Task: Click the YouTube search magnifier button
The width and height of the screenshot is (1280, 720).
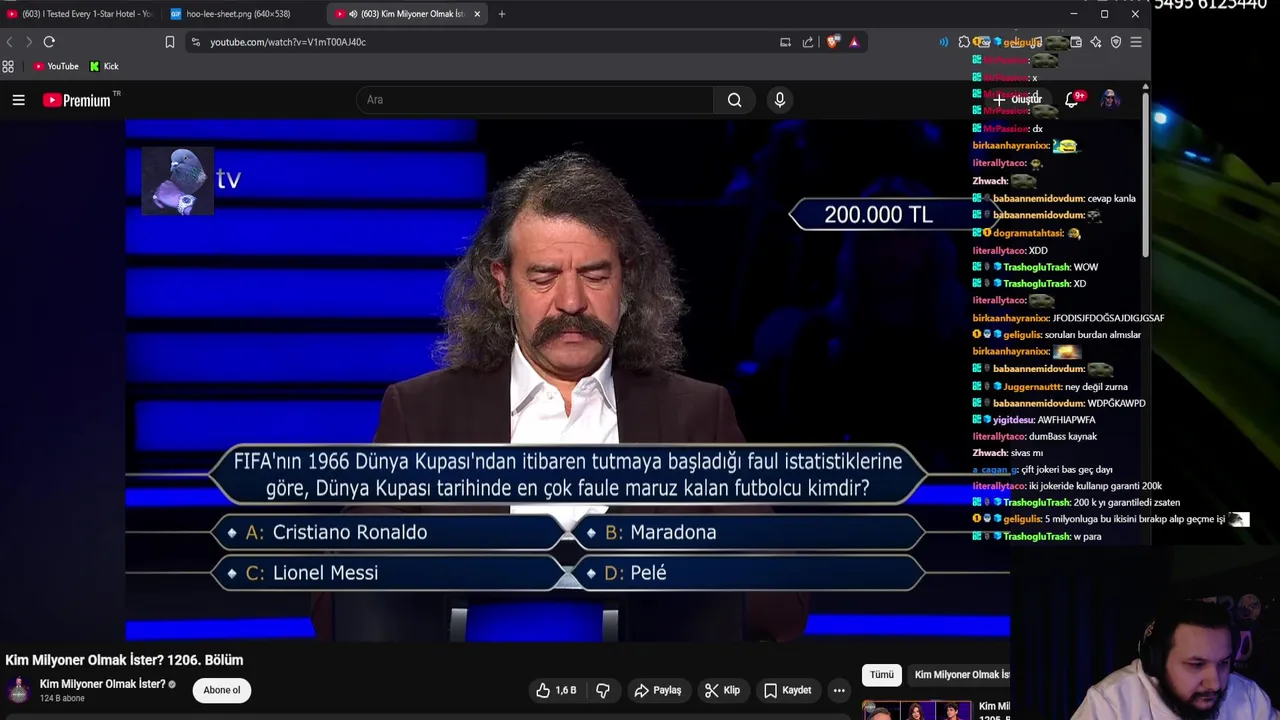Action: coord(735,100)
